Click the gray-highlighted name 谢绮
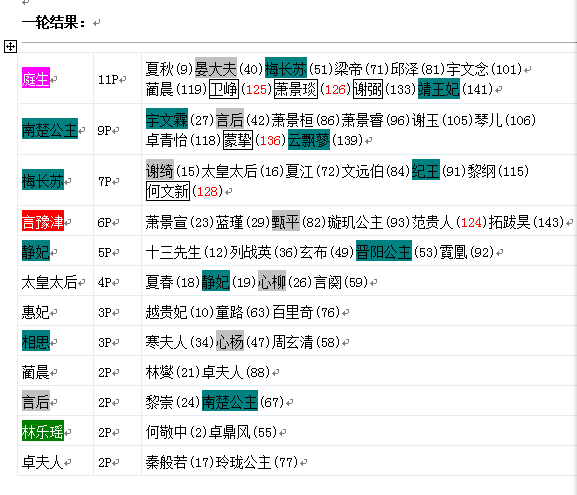Image resolution: width=577 pixels, height=495 pixels. (160, 171)
